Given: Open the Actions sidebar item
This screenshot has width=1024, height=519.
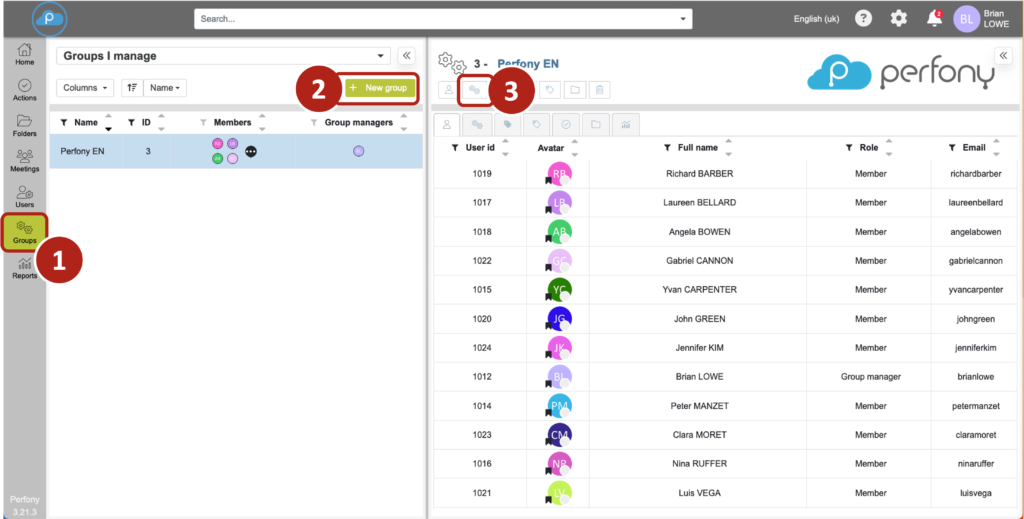Looking at the screenshot, I should pyautogui.click(x=25, y=90).
